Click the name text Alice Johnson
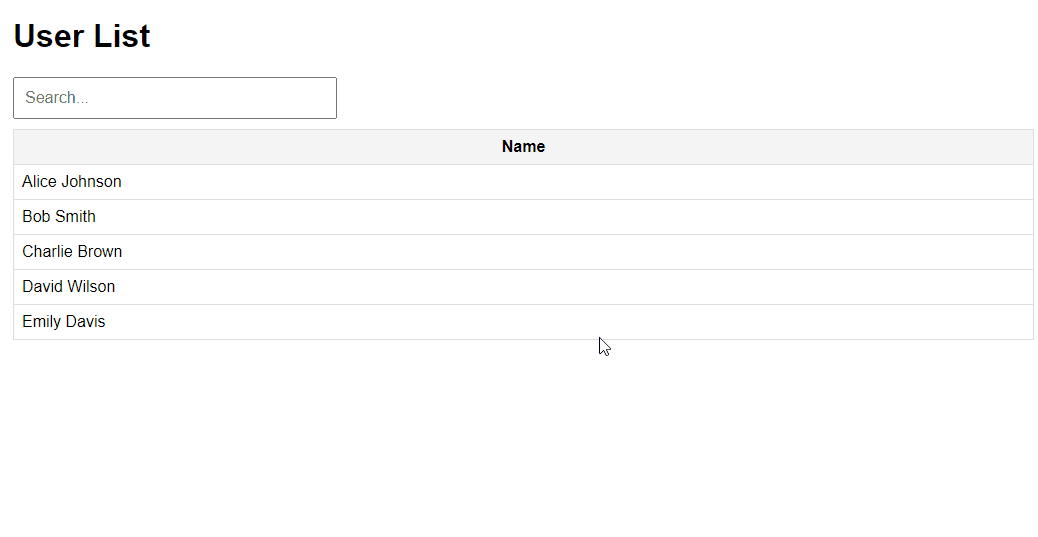The height and width of the screenshot is (537, 1038). (x=72, y=182)
